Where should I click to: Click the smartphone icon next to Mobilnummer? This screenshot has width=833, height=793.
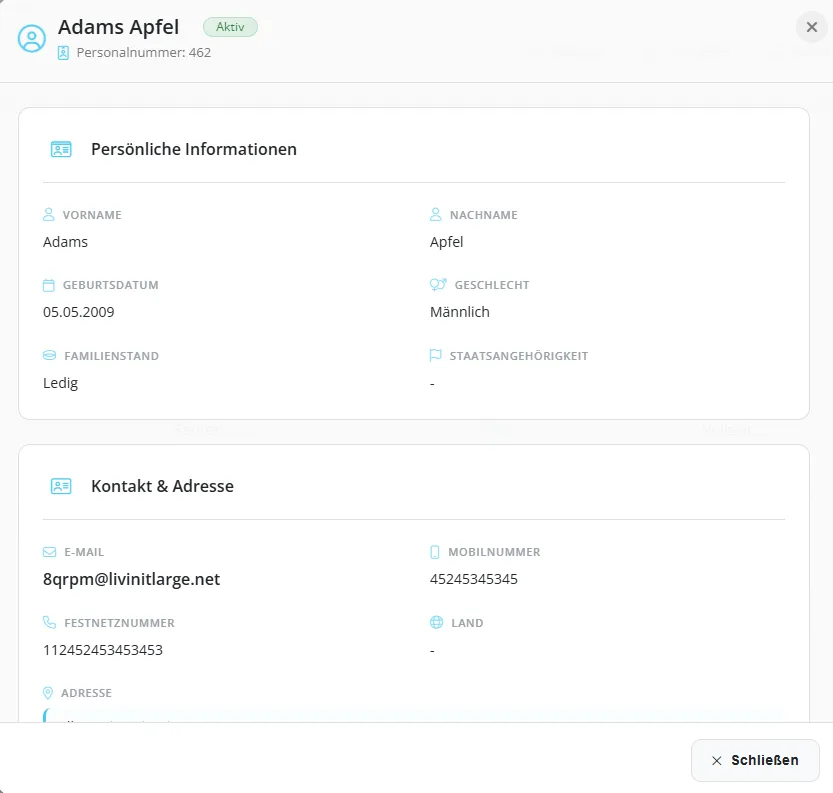(435, 552)
